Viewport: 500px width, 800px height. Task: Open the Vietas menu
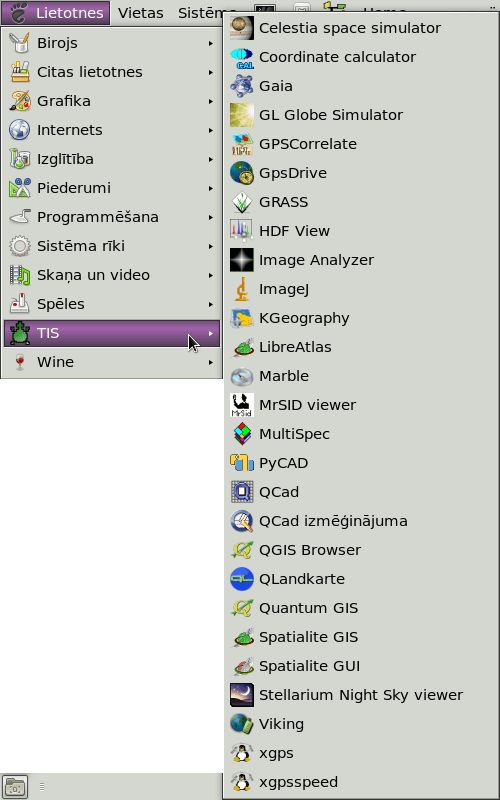141,13
